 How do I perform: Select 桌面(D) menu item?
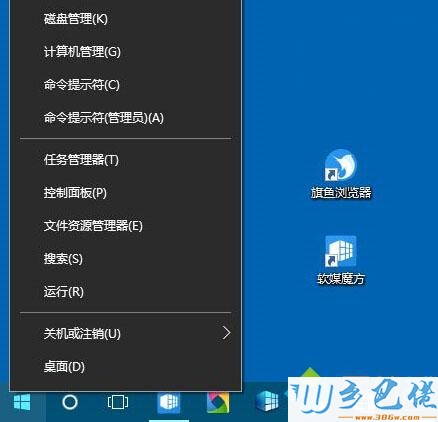pyautogui.click(x=126, y=367)
